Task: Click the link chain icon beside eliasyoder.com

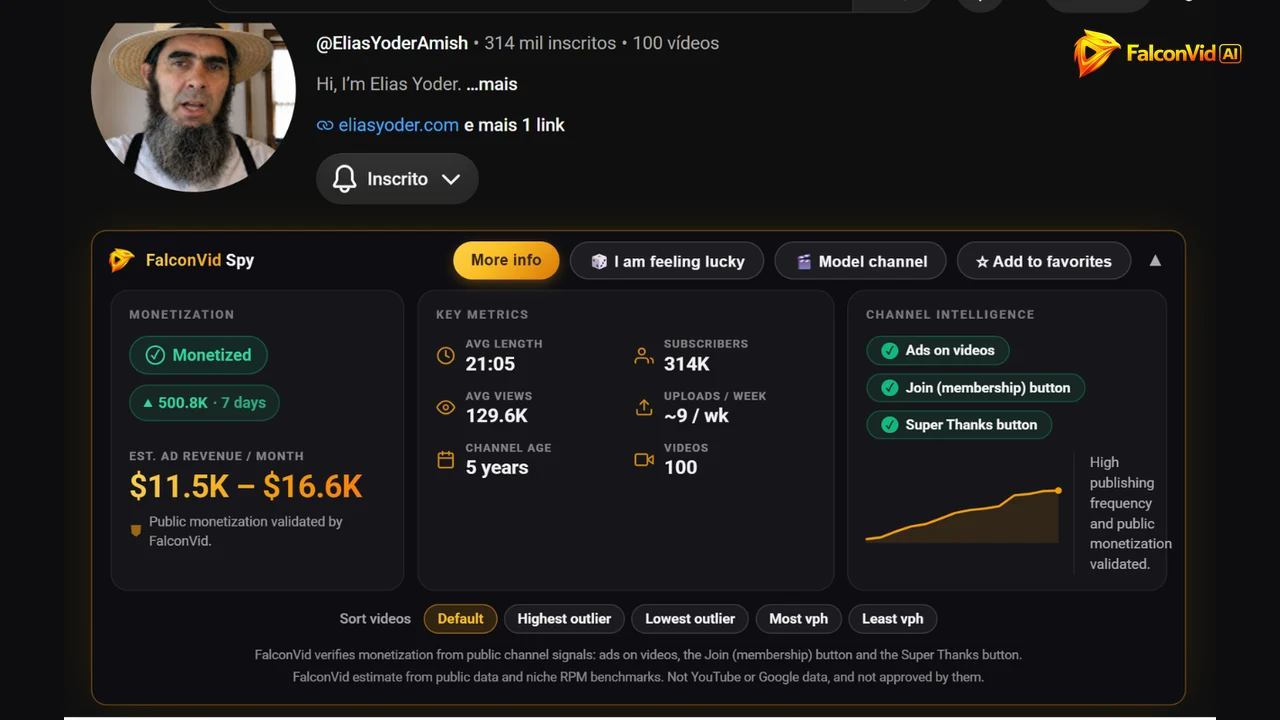Action: click(x=325, y=125)
